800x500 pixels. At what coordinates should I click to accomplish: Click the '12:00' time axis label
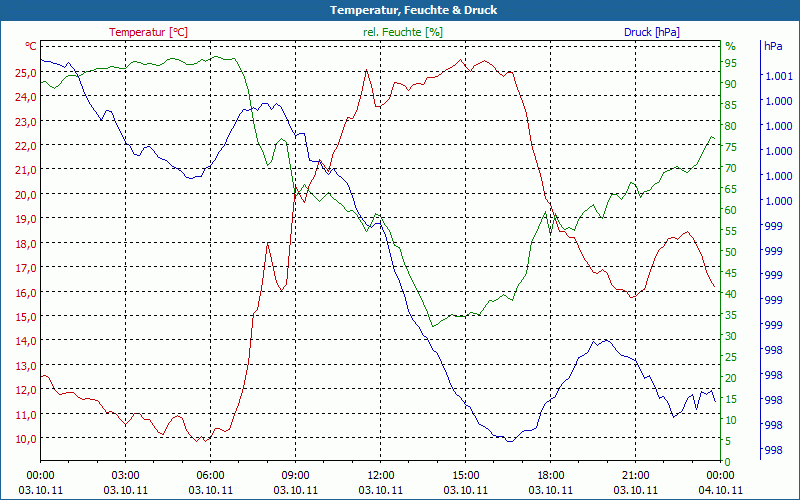click(381, 476)
